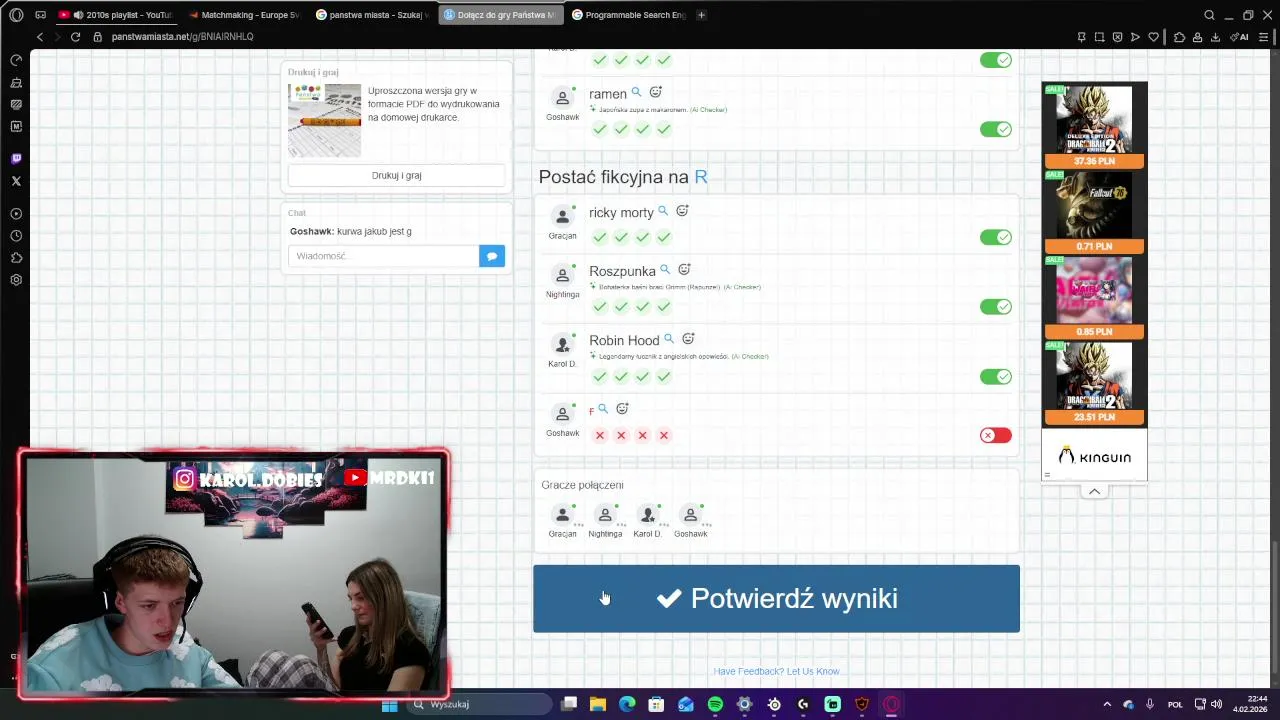This screenshot has height=720, width=1280.
Task: Select the Dołącz do gry Państwa Miasta tab
Action: 500,15
